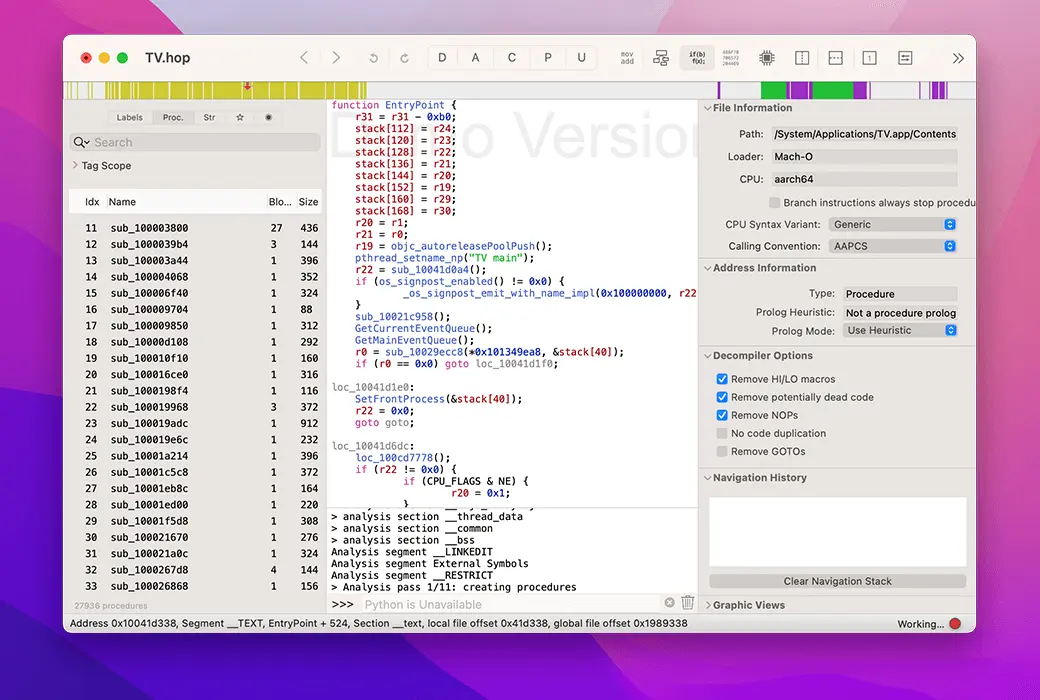1040x700 pixels.
Task: Show more toolbar items chevron
Action: [958, 58]
